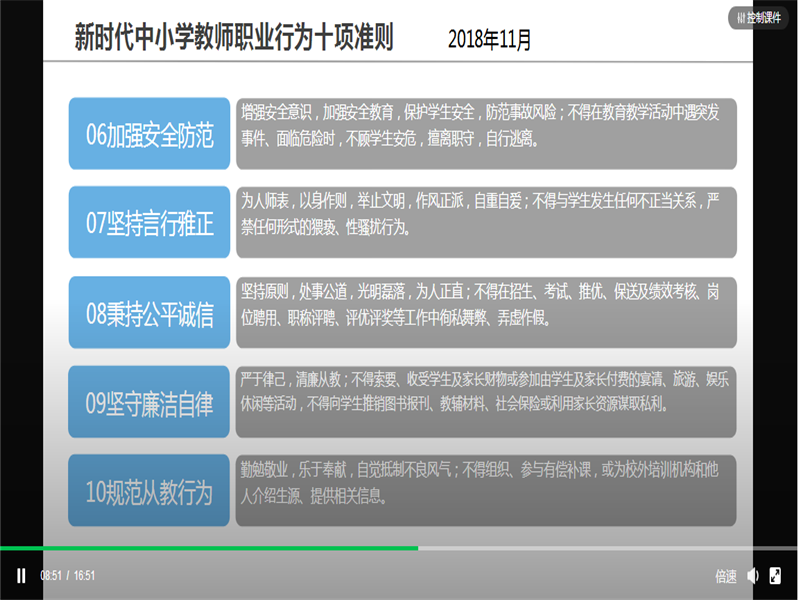
Task: Open the 倍速 playback speed menu
Action: click(x=725, y=576)
